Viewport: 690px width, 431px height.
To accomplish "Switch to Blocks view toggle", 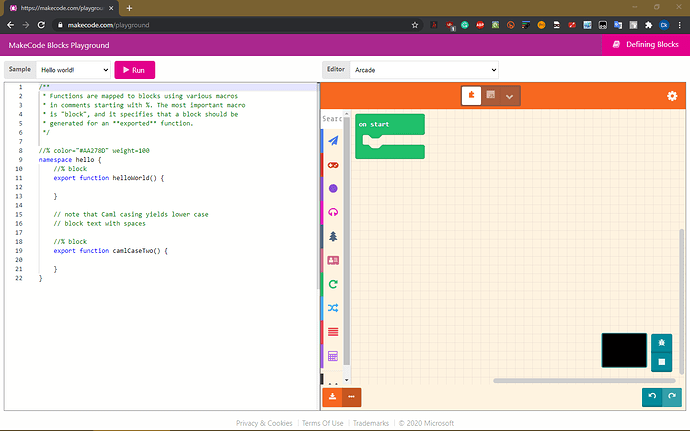I will [471, 96].
